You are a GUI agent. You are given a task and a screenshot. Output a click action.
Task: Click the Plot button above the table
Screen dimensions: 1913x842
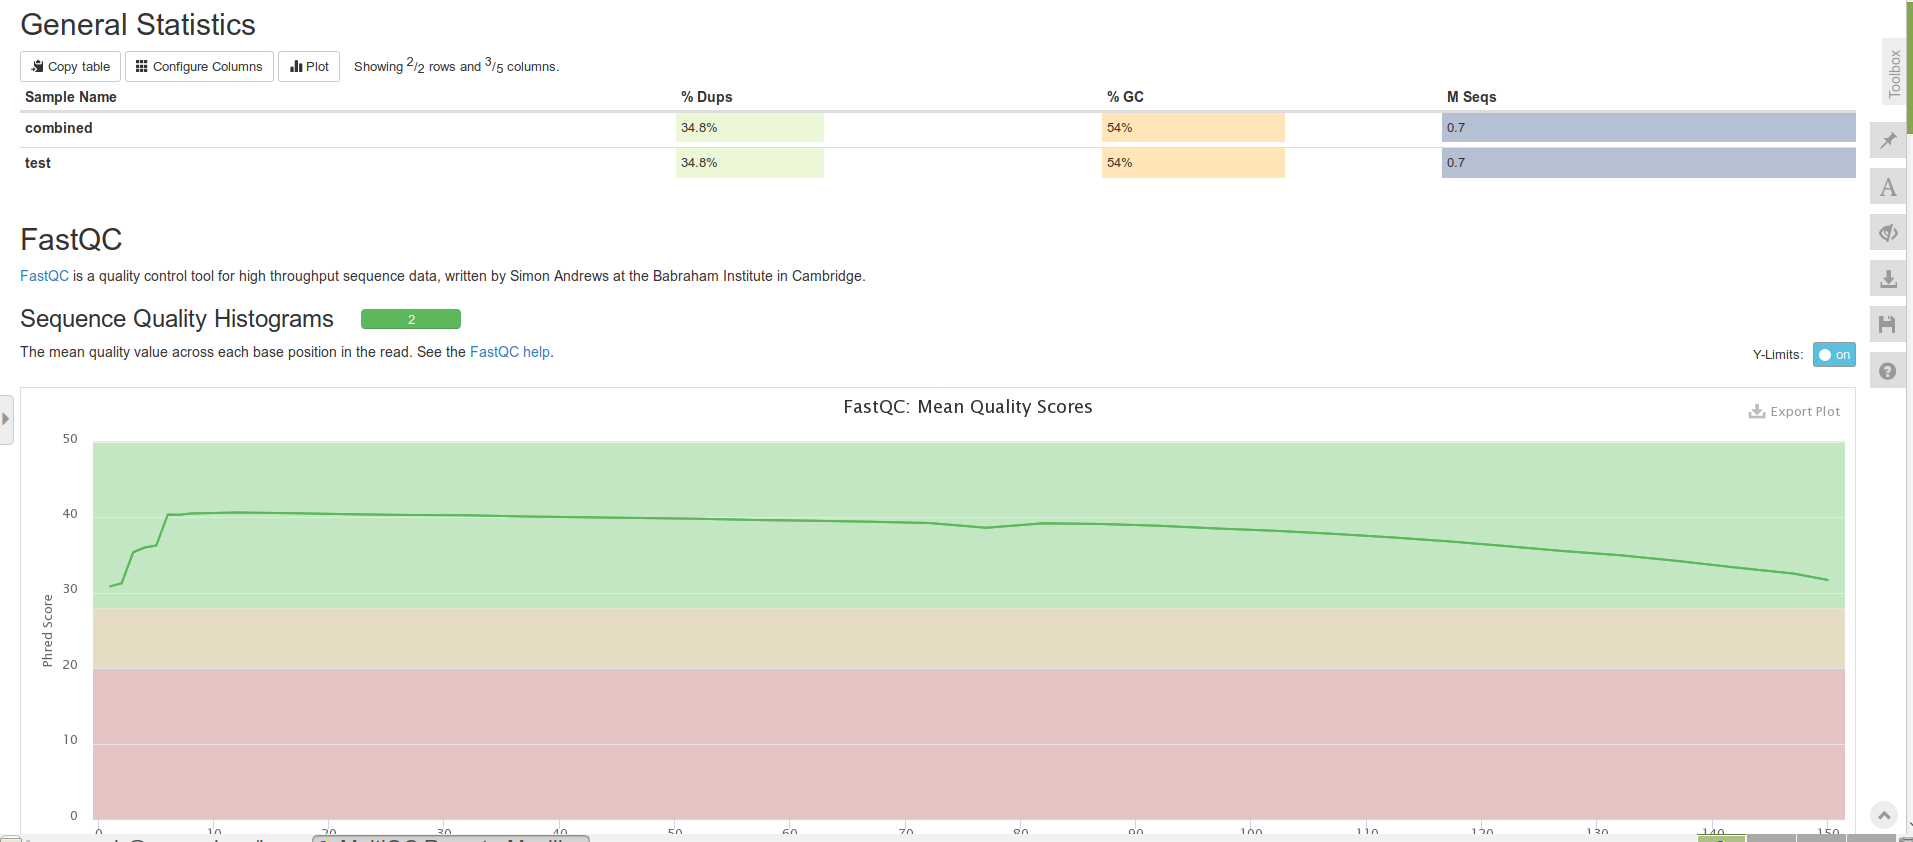tap(309, 66)
